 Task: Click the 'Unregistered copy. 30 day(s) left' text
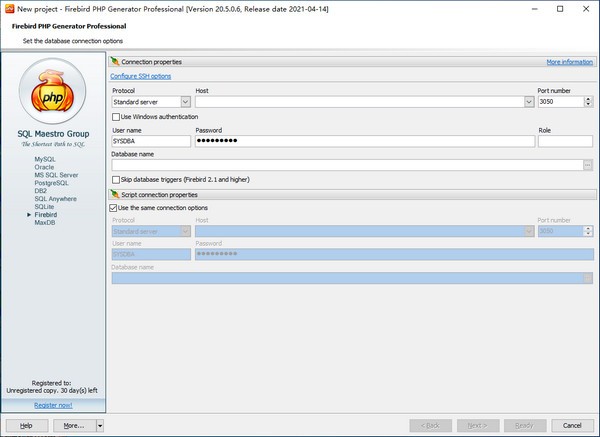[x=52, y=391]
